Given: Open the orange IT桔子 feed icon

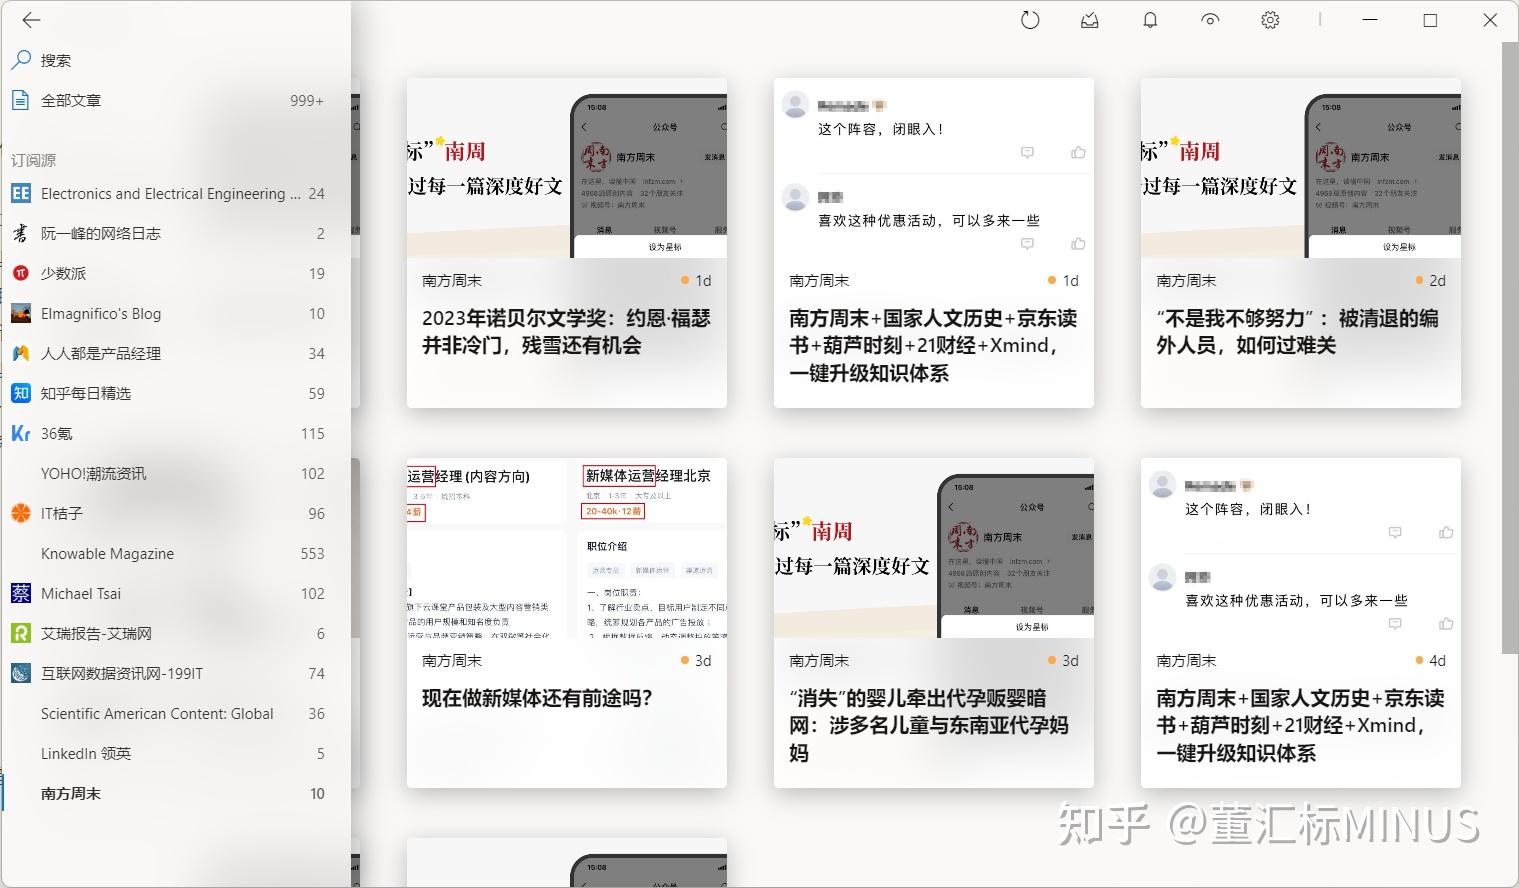Looking at the screenshot, I should (x=21, y=513).
